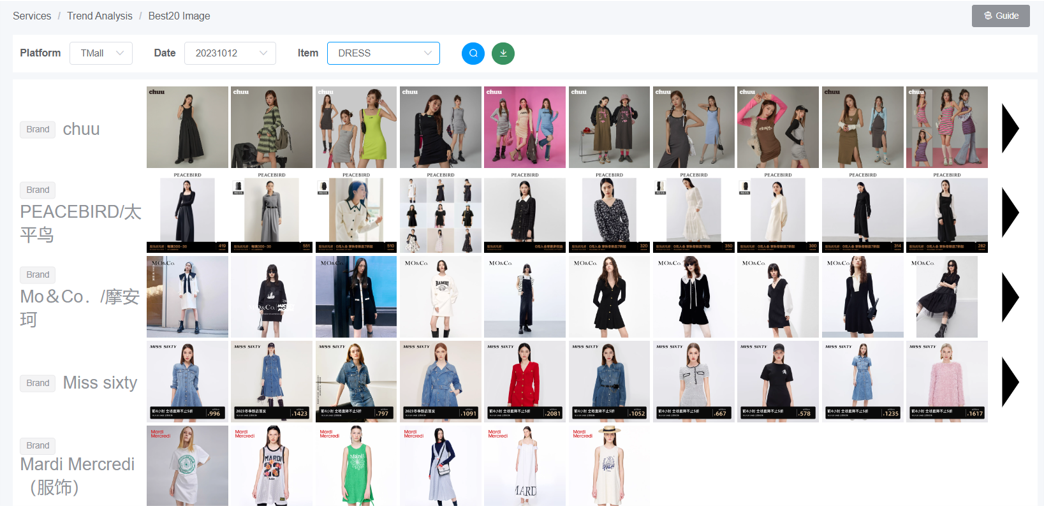Viewport: 1044px width, 506px height.
Task: Open Mo&Co. first street photo thumbnail
Action: 187,297
